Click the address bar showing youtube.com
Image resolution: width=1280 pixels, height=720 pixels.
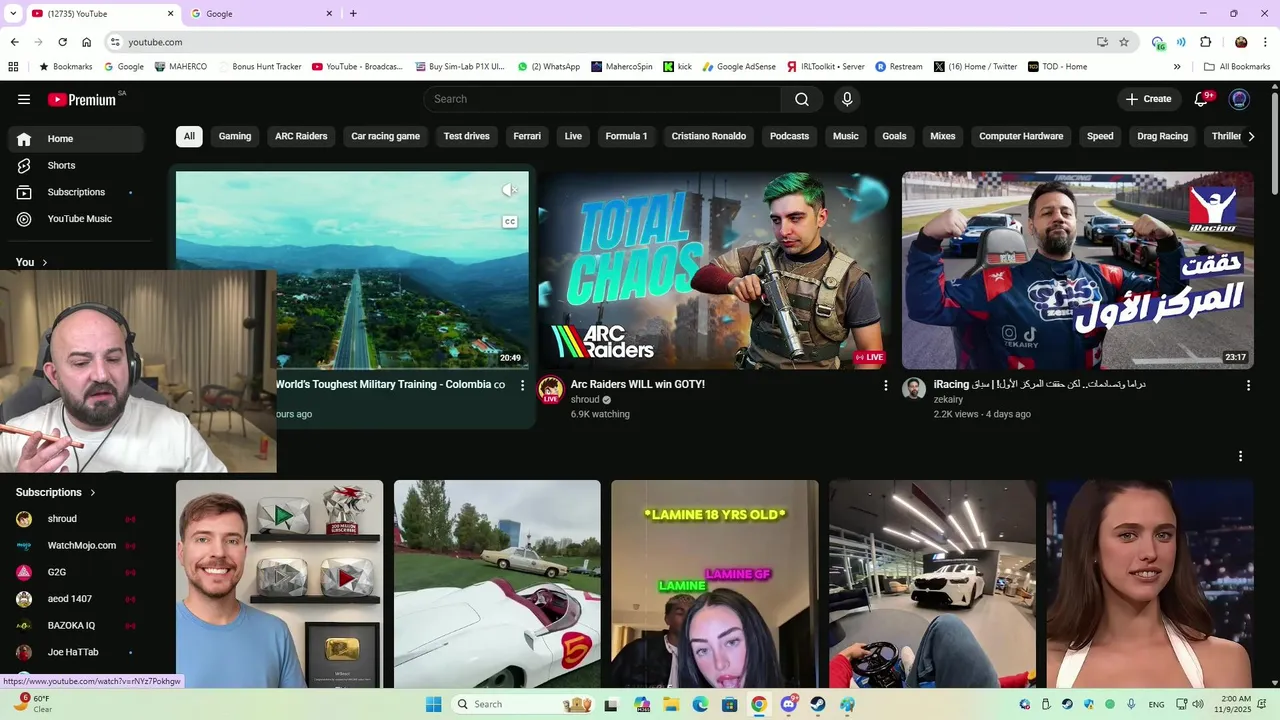[600, 42]
